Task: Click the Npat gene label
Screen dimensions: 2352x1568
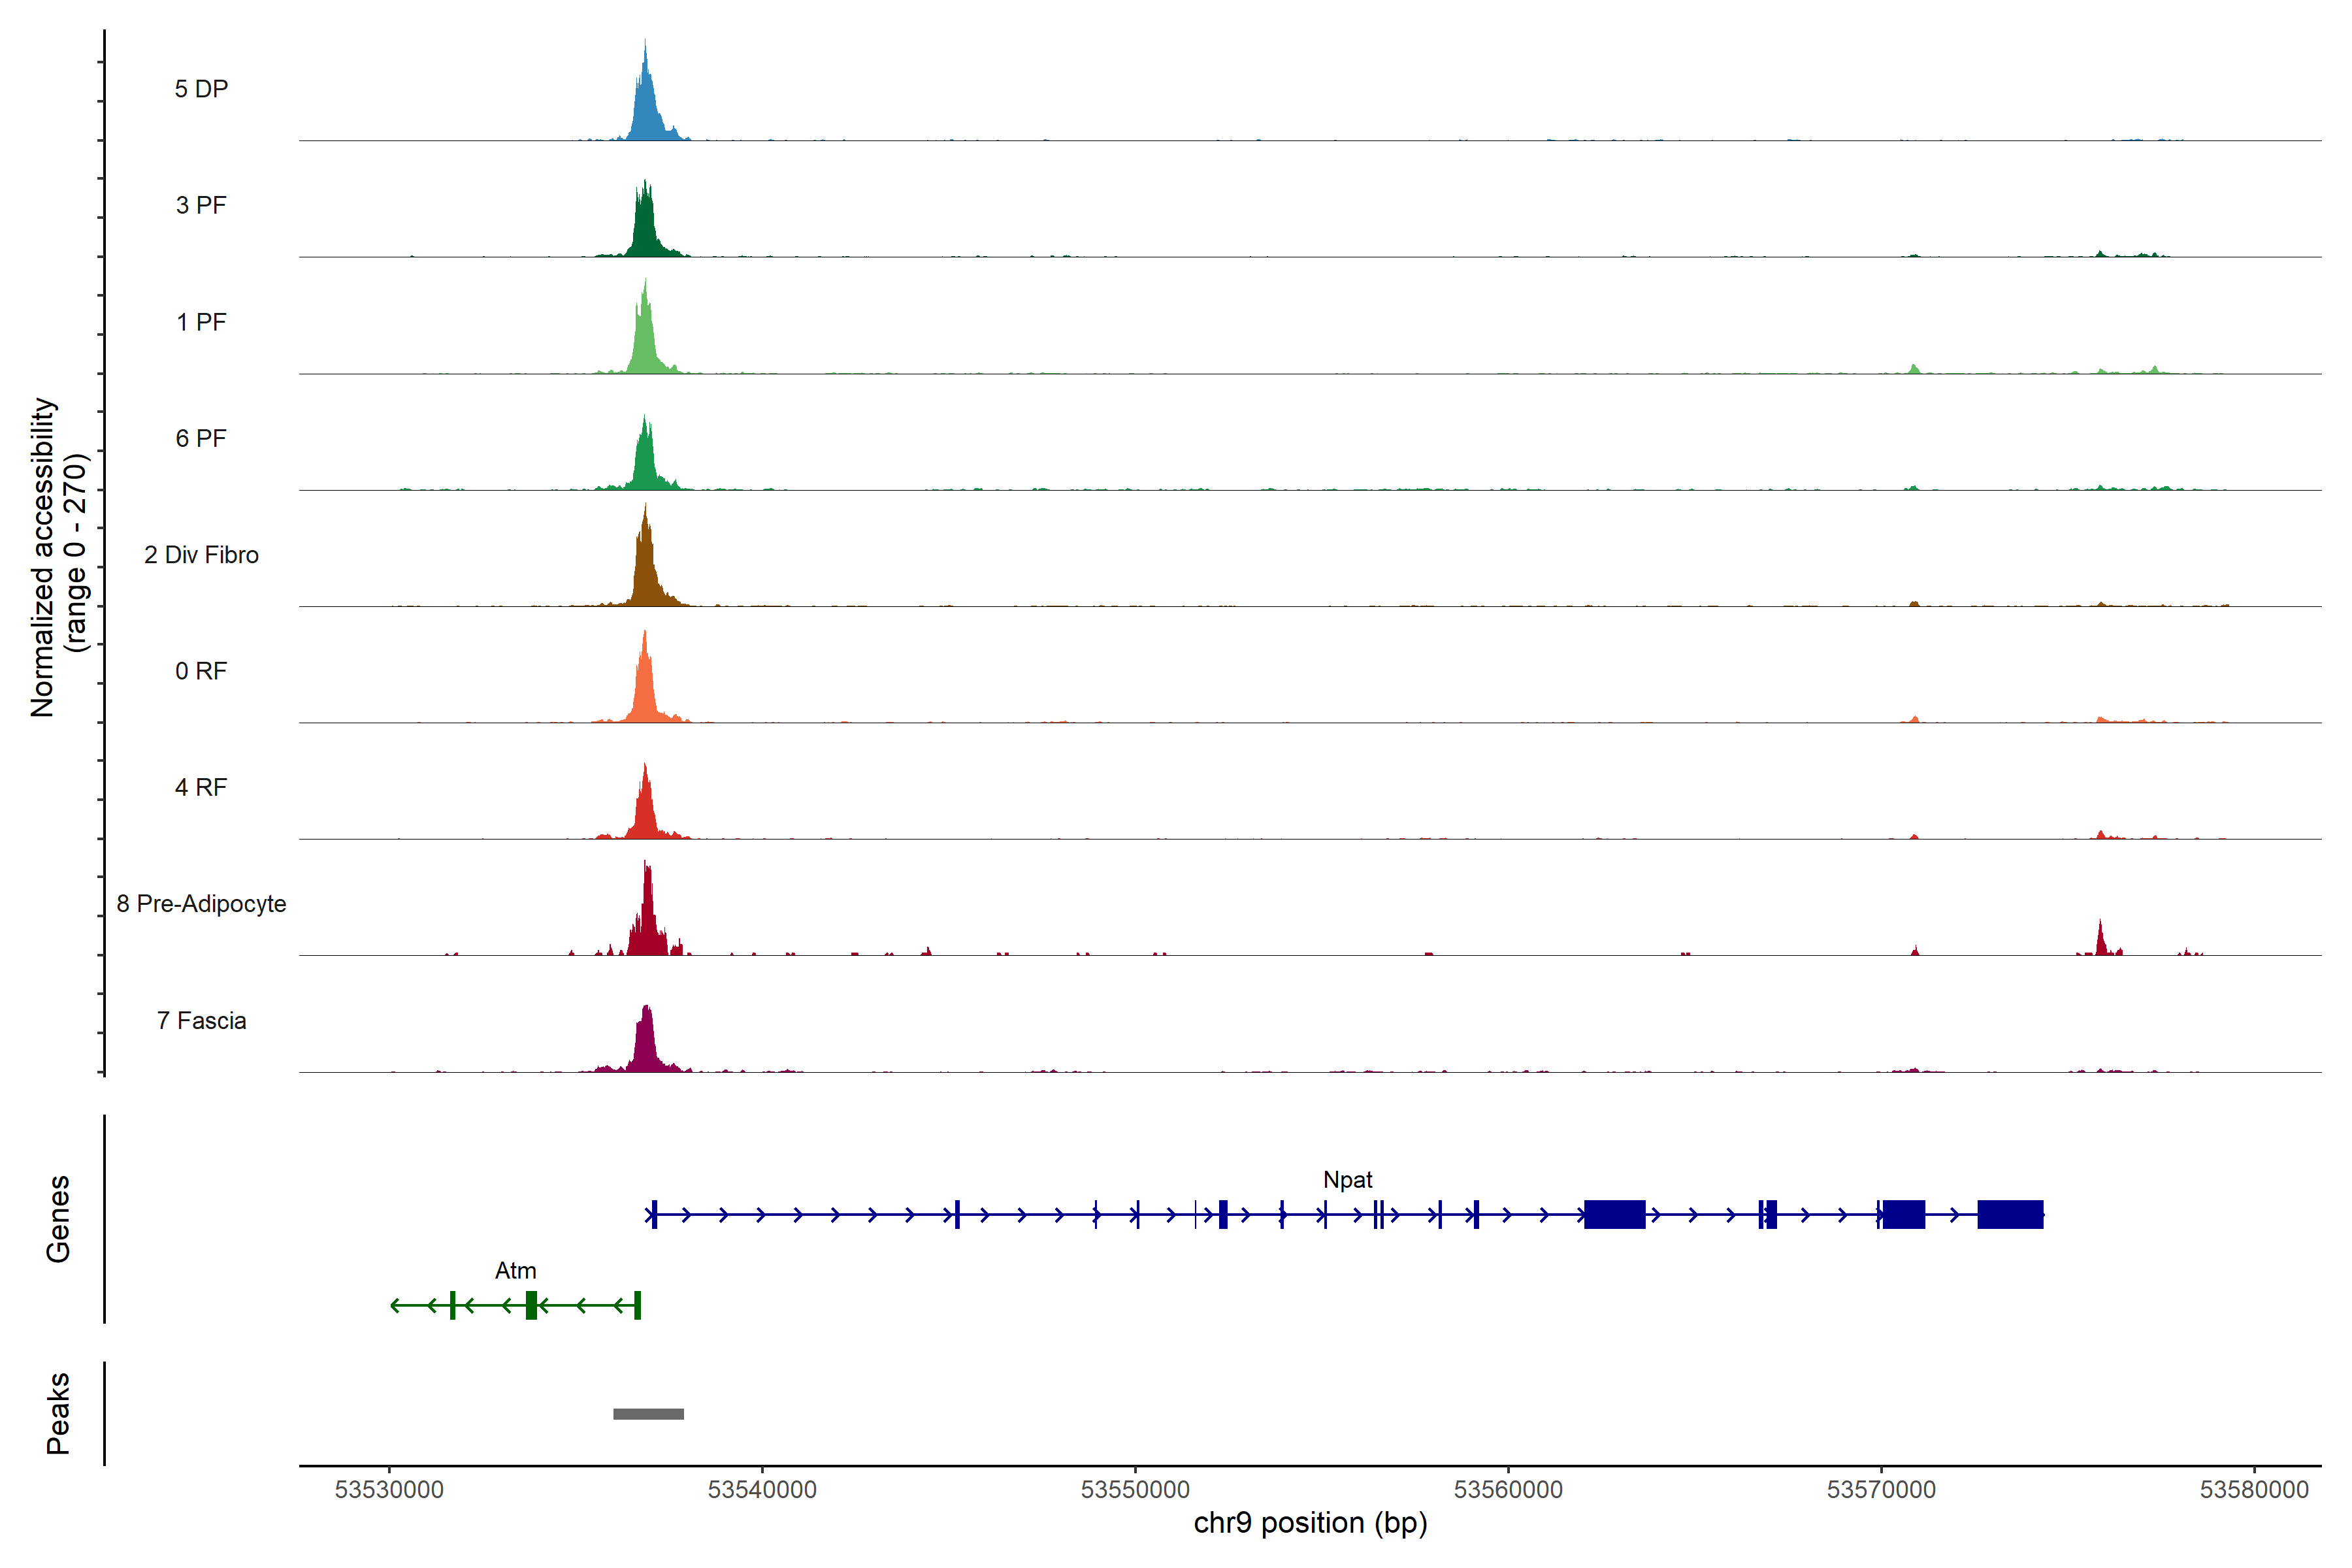Action: [x=1347, y=1180]
